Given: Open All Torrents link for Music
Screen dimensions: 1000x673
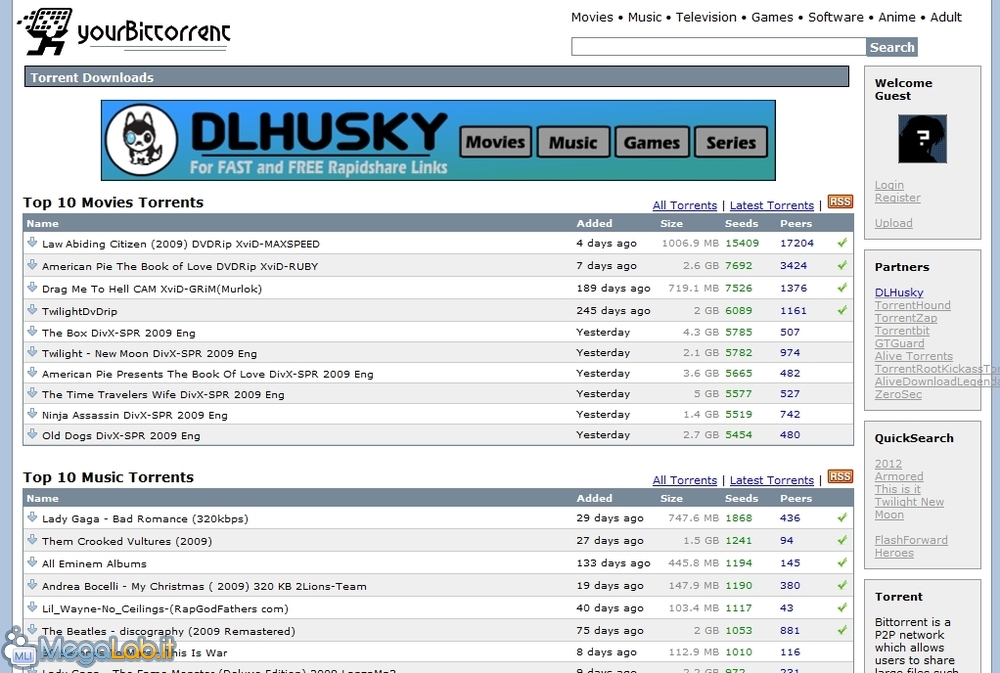Looking at the screenshot, I should (x=684, y=480).
